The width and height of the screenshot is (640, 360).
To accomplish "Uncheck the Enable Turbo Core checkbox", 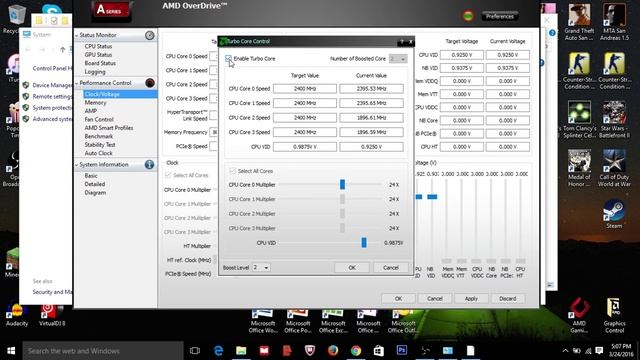I will (x=228, y=58).
